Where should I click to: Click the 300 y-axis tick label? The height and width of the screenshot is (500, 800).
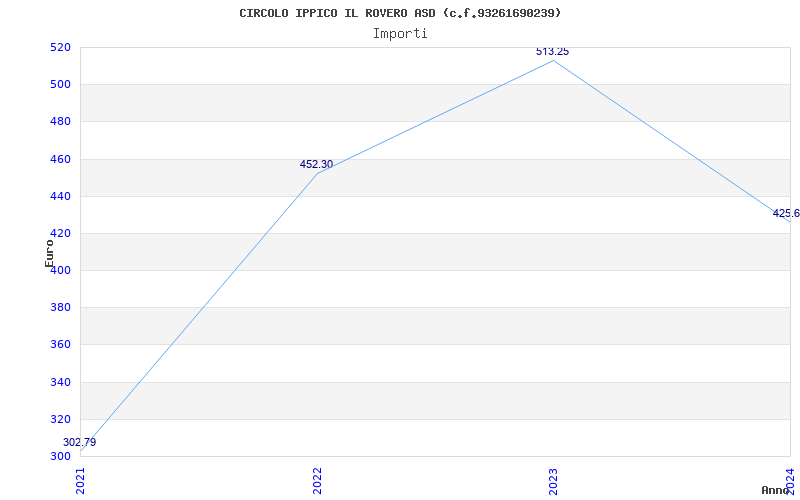(59, 456)
